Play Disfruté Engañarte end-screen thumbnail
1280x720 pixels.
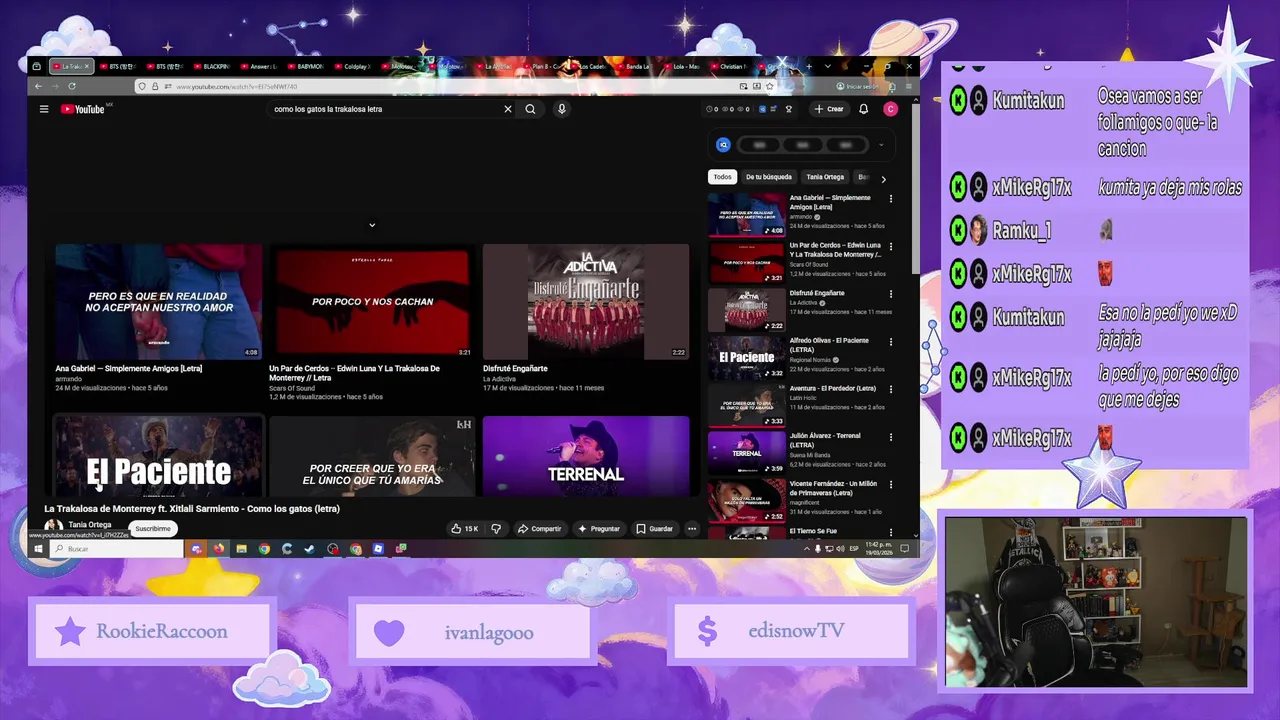[x=586, y=302]
